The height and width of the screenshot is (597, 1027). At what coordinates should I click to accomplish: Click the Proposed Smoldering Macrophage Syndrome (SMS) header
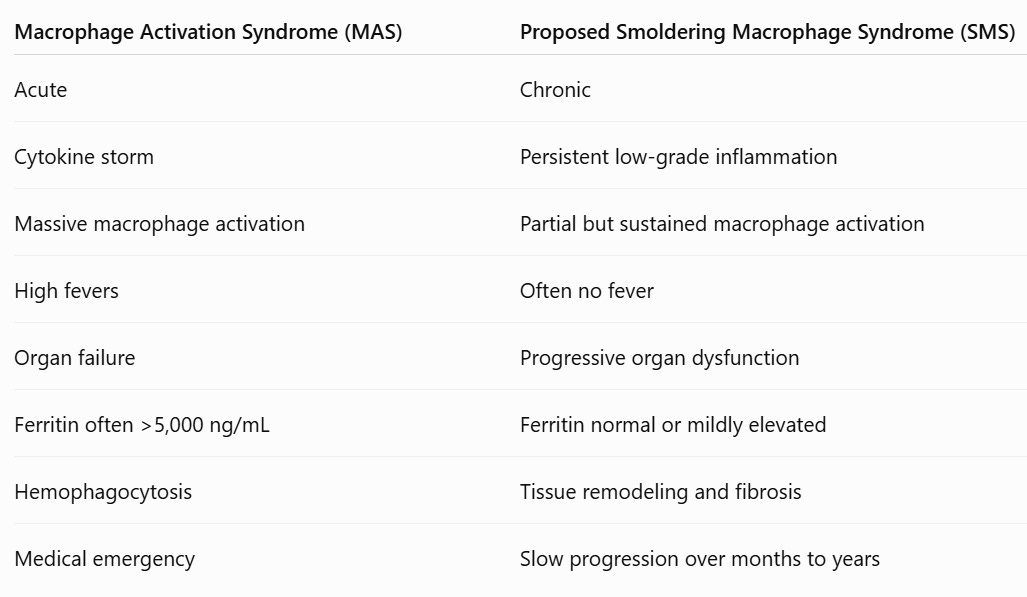click(x=768, y=32)
